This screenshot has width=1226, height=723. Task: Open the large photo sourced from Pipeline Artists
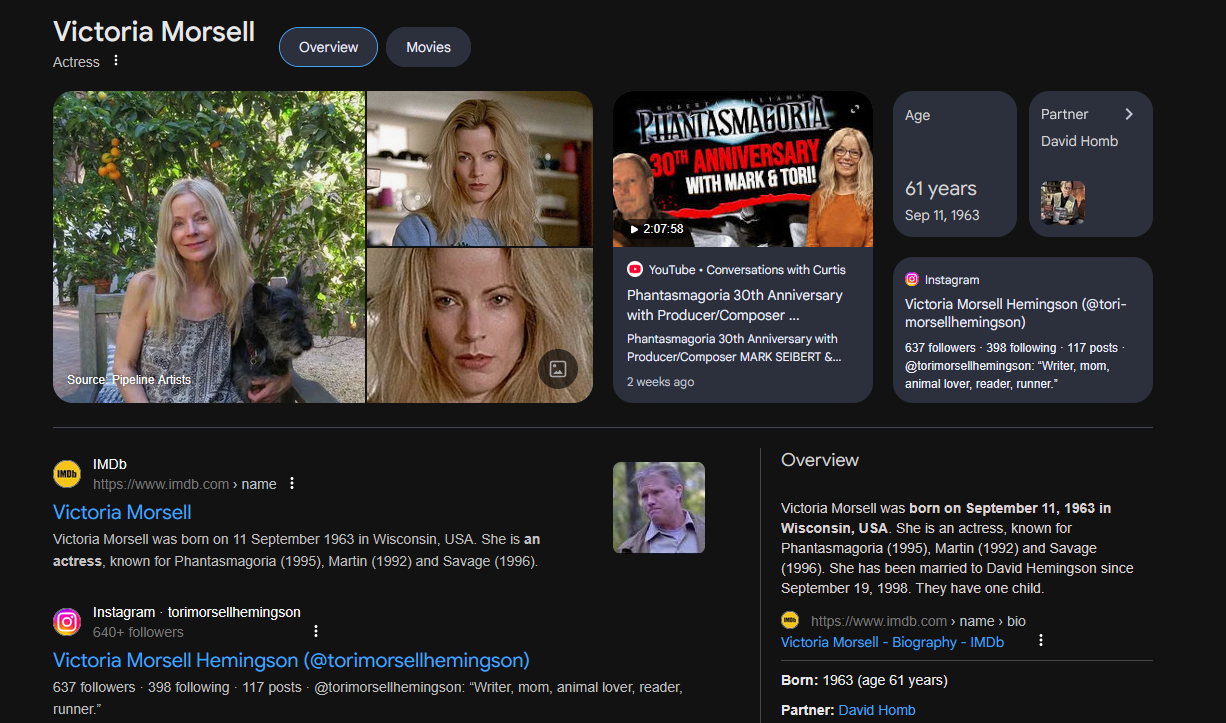(x=209, y=247)
